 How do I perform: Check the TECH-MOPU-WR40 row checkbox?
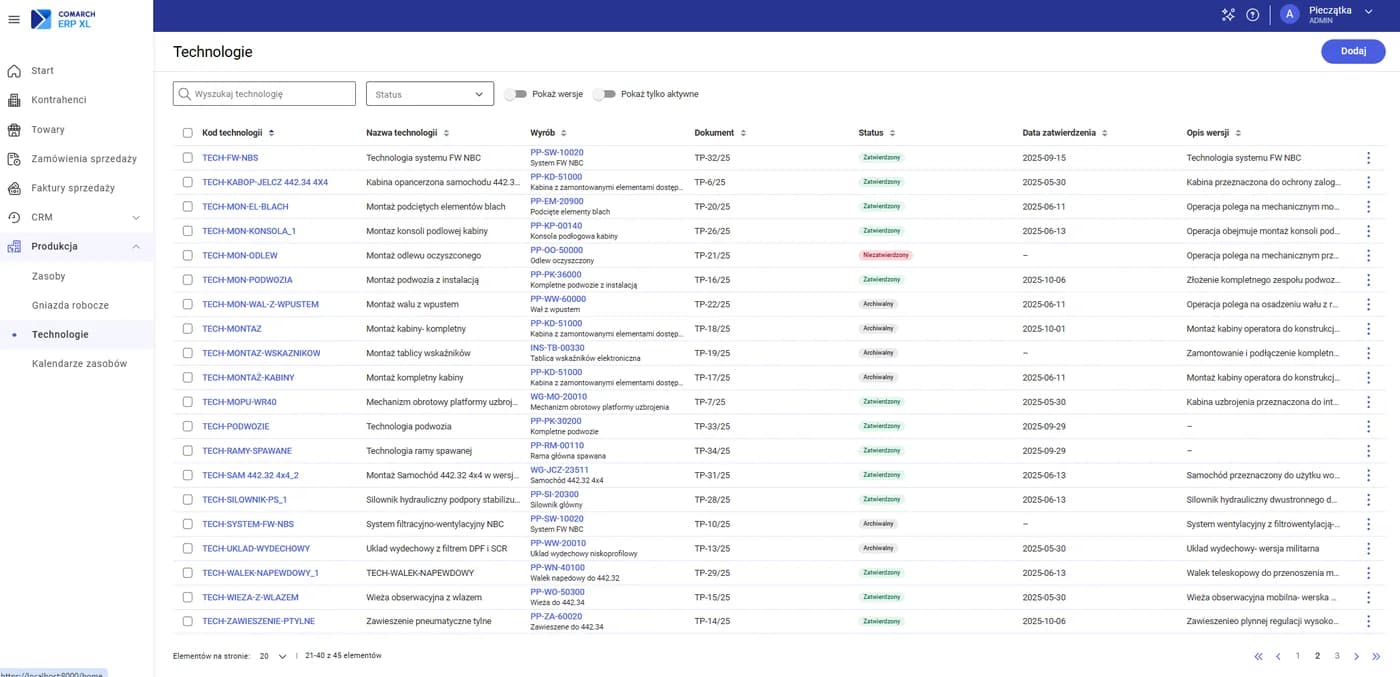click(x=187, y=402)
